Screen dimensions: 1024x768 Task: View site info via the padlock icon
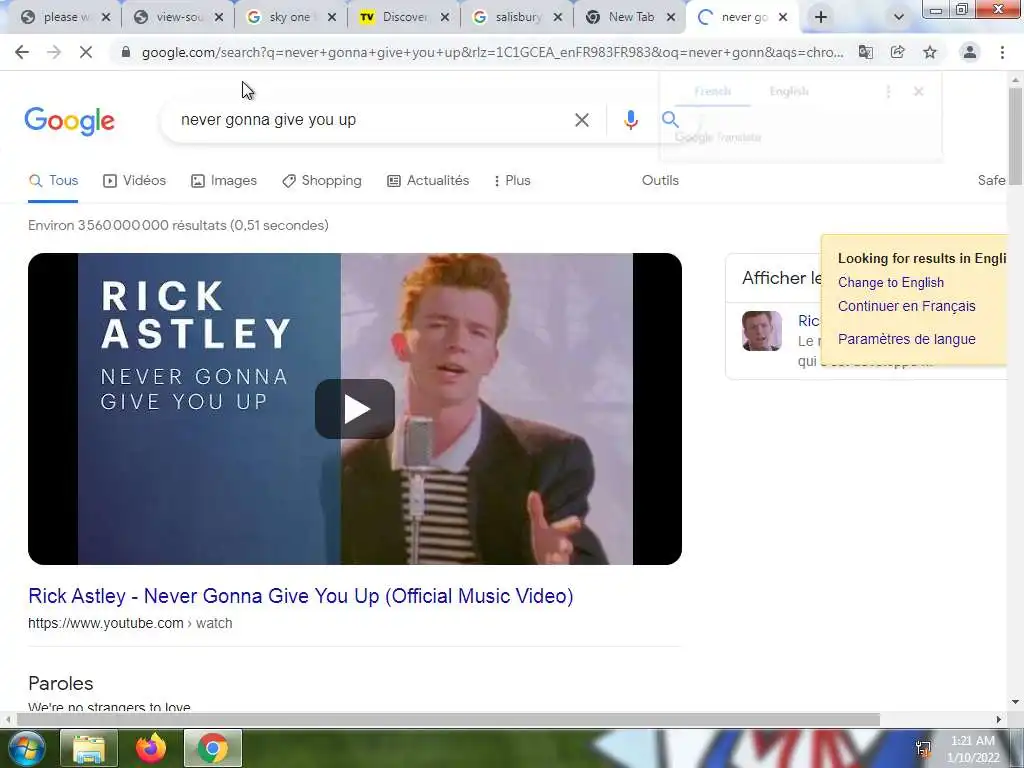[x=126, y=52]
